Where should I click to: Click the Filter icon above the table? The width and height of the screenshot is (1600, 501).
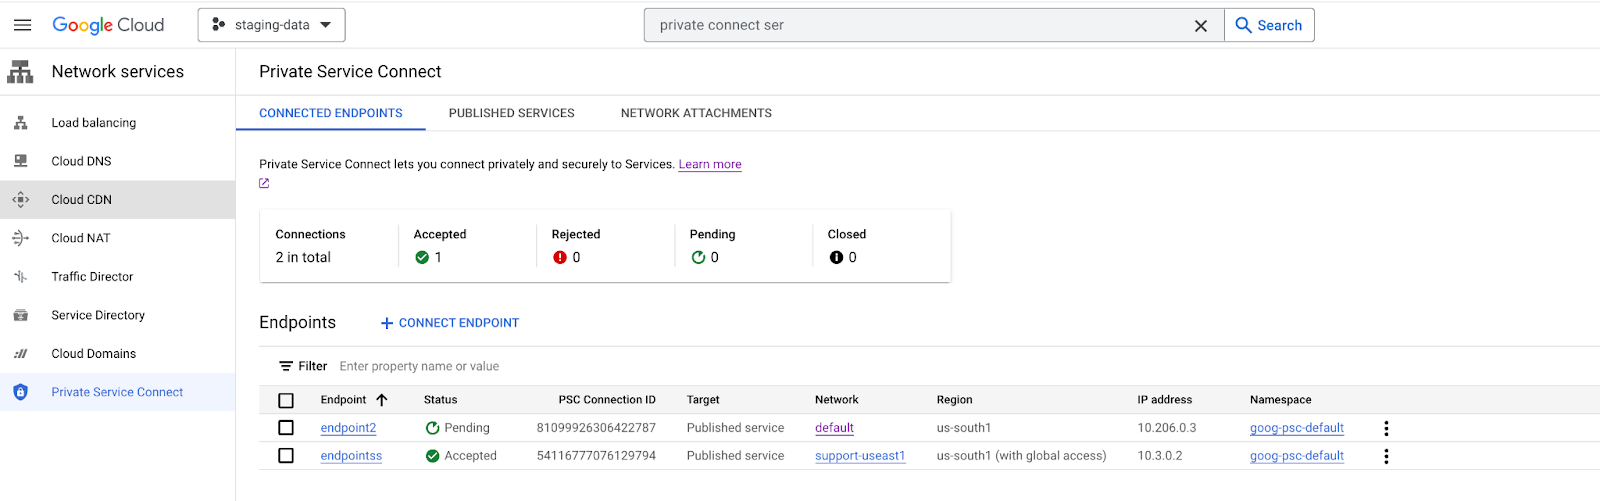286,366
